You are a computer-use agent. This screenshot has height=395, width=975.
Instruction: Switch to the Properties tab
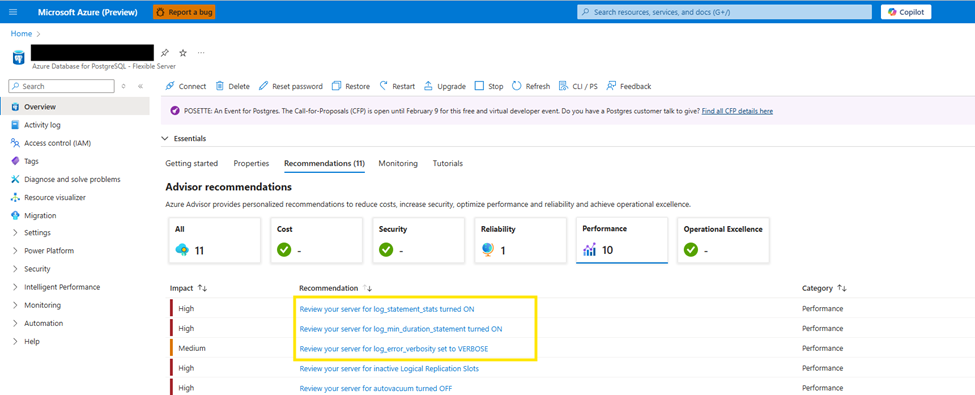point(251,163)
